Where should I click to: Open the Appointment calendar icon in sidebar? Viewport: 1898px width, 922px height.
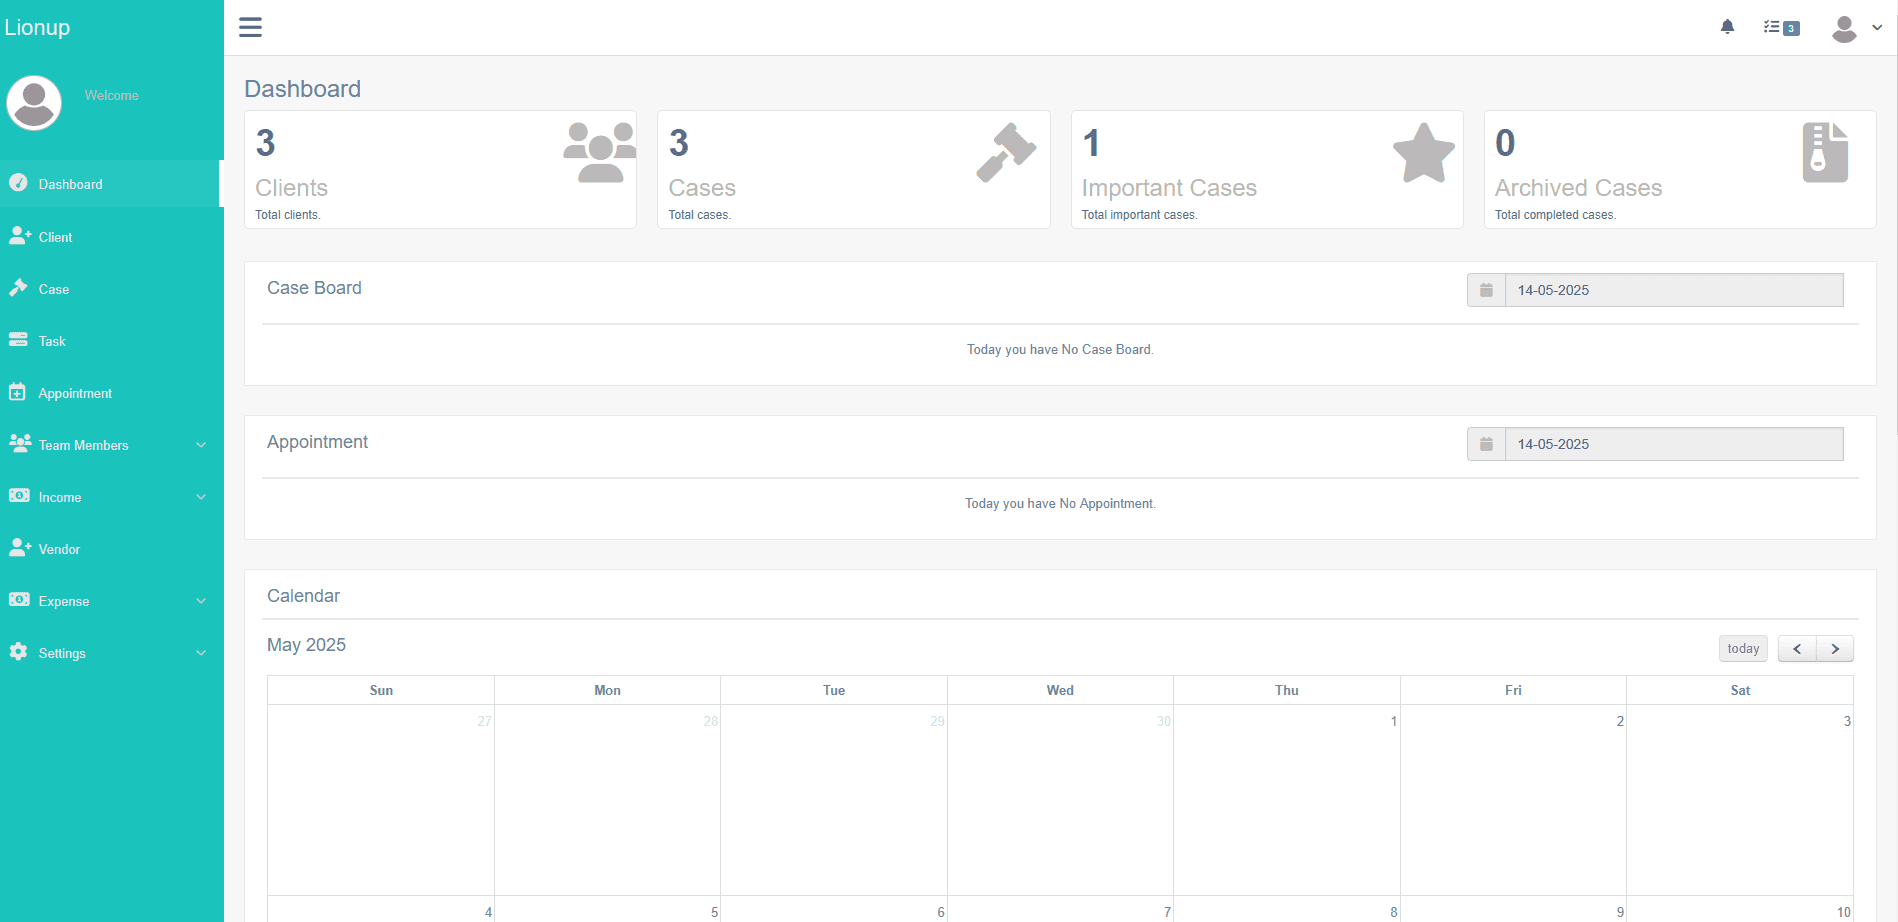click(20, 392)
